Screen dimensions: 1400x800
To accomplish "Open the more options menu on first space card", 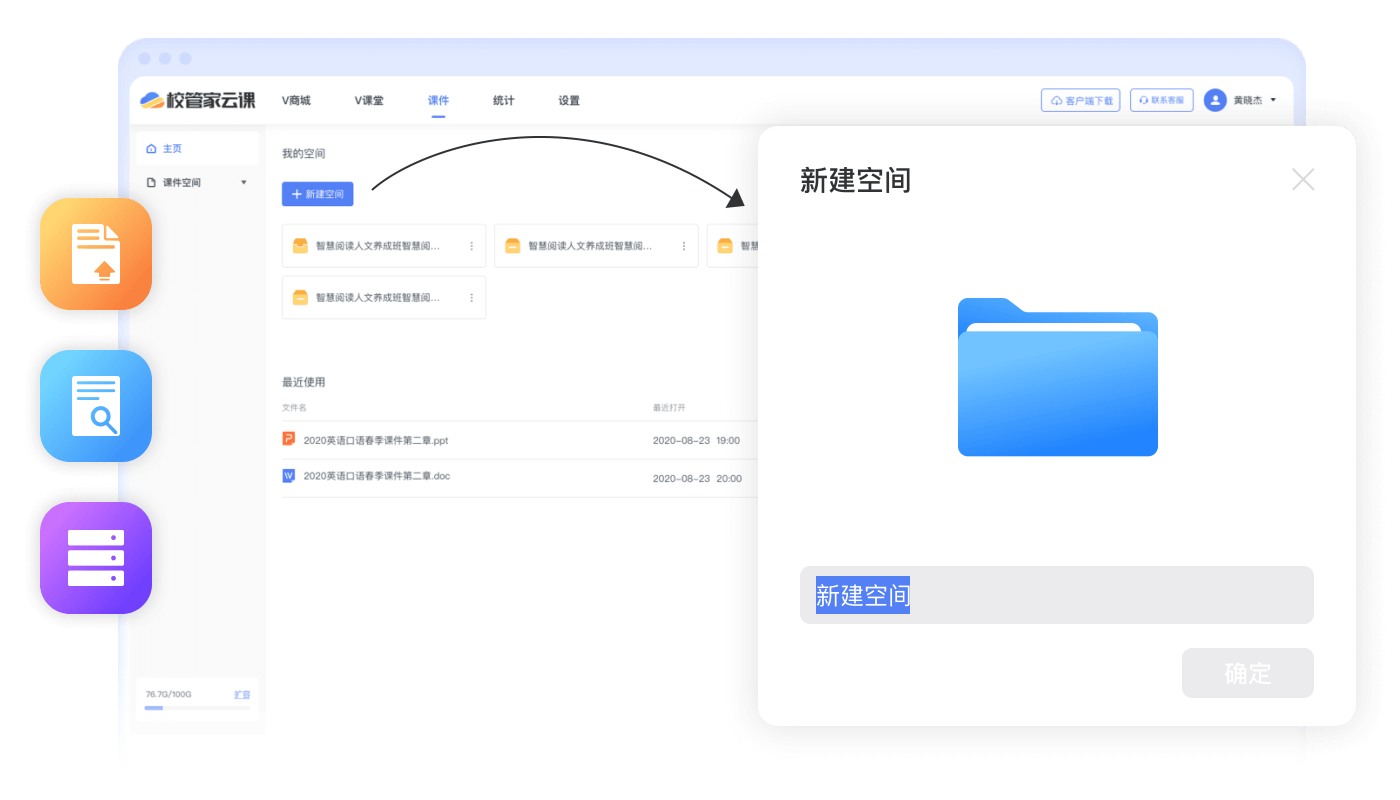I will coord(471,246).
